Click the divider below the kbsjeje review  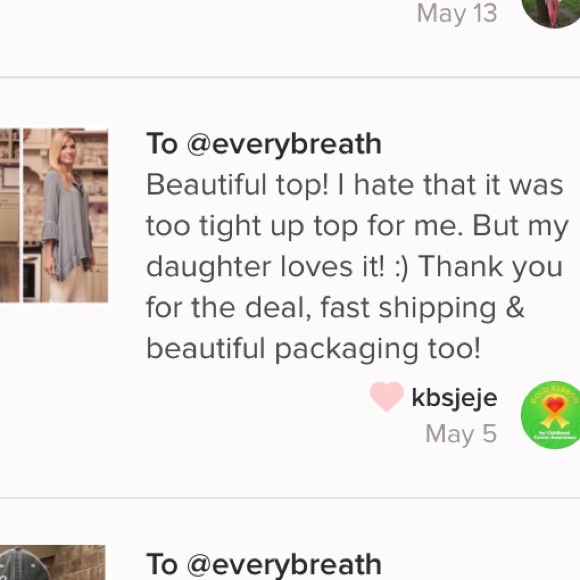pos(290,498)
